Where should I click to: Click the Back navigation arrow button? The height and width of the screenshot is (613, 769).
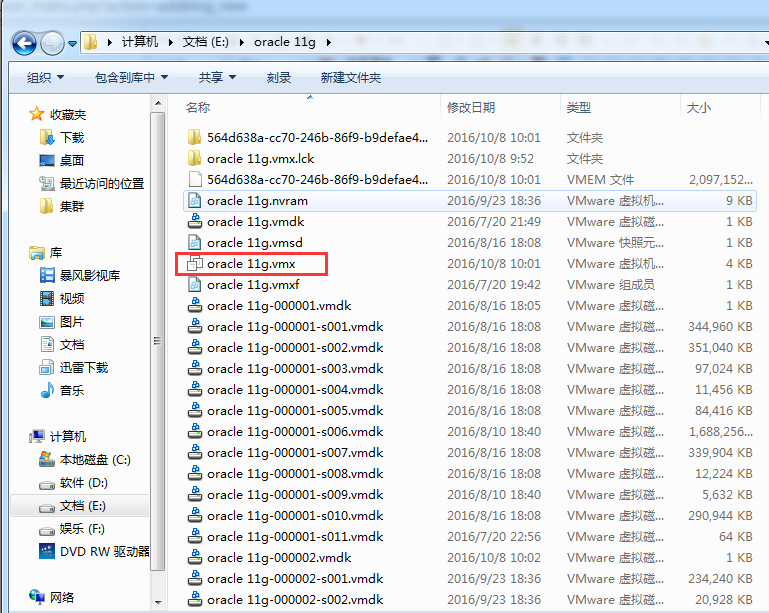click(24, 43)
